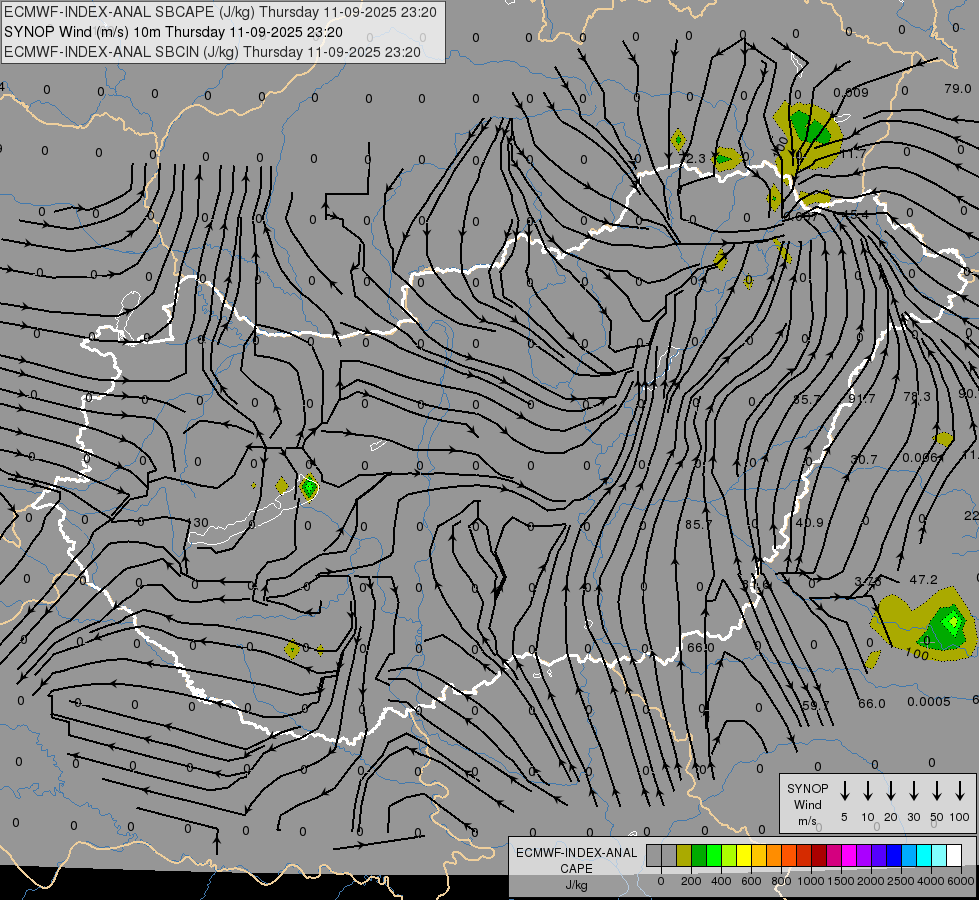979x900 pixels.
Task: Pick the pure royal blue CAPE legend swatch
Action: [893, 856]
